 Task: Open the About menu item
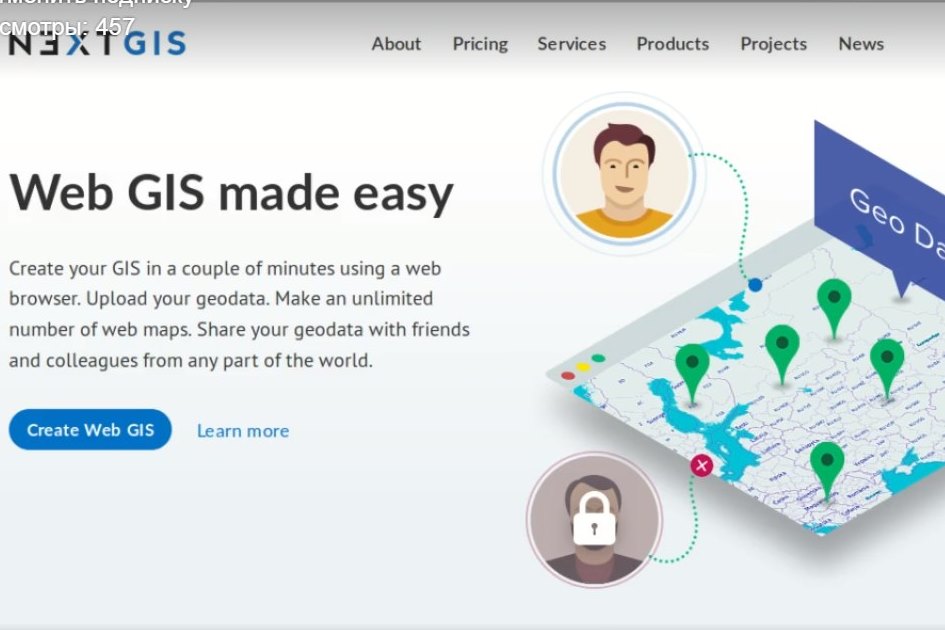click(396, 44)
